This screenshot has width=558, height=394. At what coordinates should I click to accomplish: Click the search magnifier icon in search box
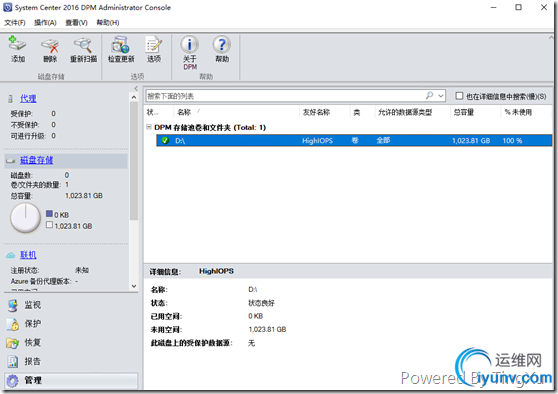click(429, 95)
